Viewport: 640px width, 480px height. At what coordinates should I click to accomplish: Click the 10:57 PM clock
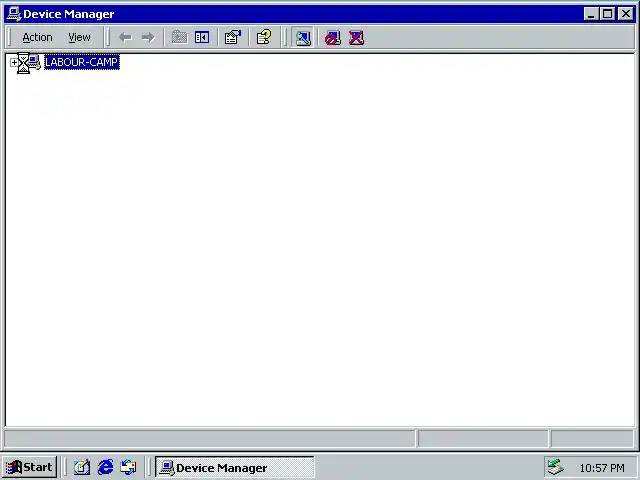click(602, 468)
